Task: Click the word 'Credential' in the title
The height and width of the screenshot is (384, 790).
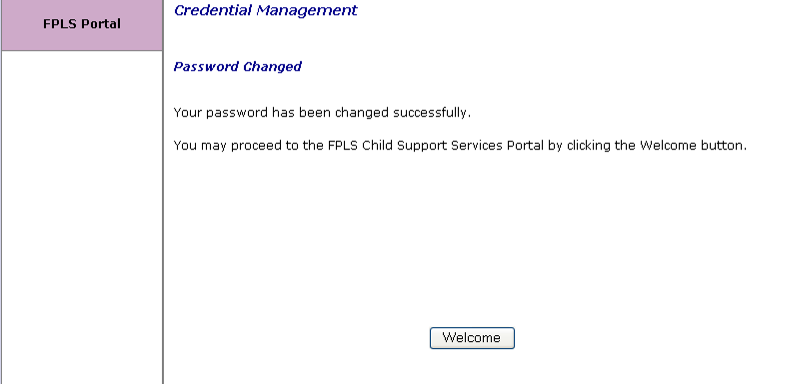Action: pyautogui.click(x=211, y=10)
